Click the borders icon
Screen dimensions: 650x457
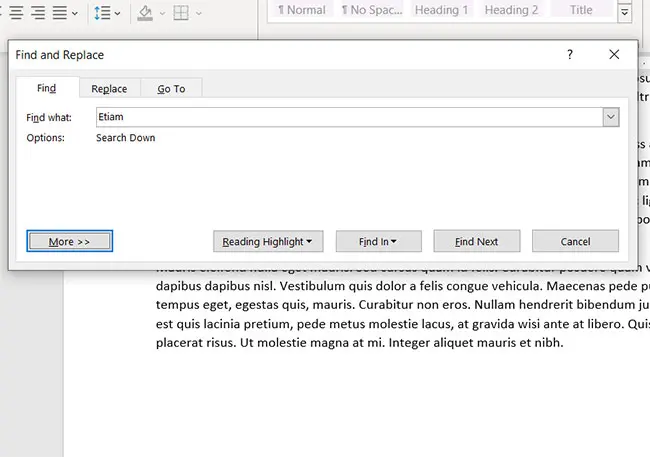point(180,13)
